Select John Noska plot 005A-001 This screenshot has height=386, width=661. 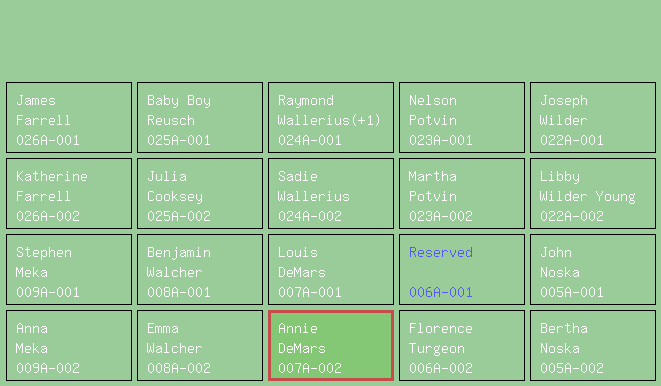click(593, 270)
